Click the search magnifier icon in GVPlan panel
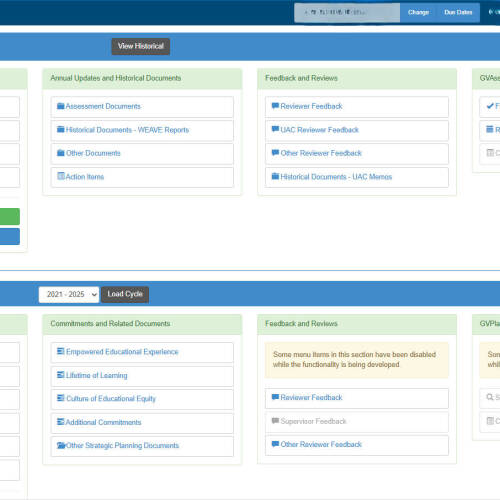The width and height of the screenshot is (500, 500). click(x=490, y=397)
